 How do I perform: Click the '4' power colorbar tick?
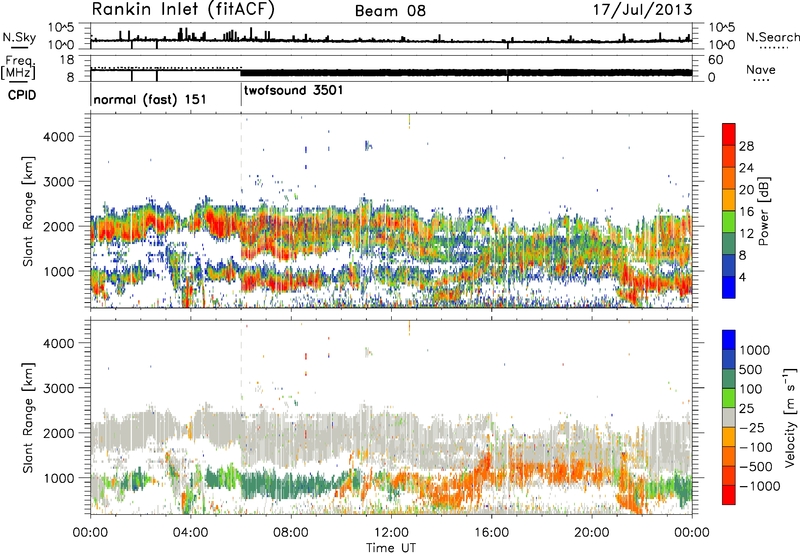(742, 278)
